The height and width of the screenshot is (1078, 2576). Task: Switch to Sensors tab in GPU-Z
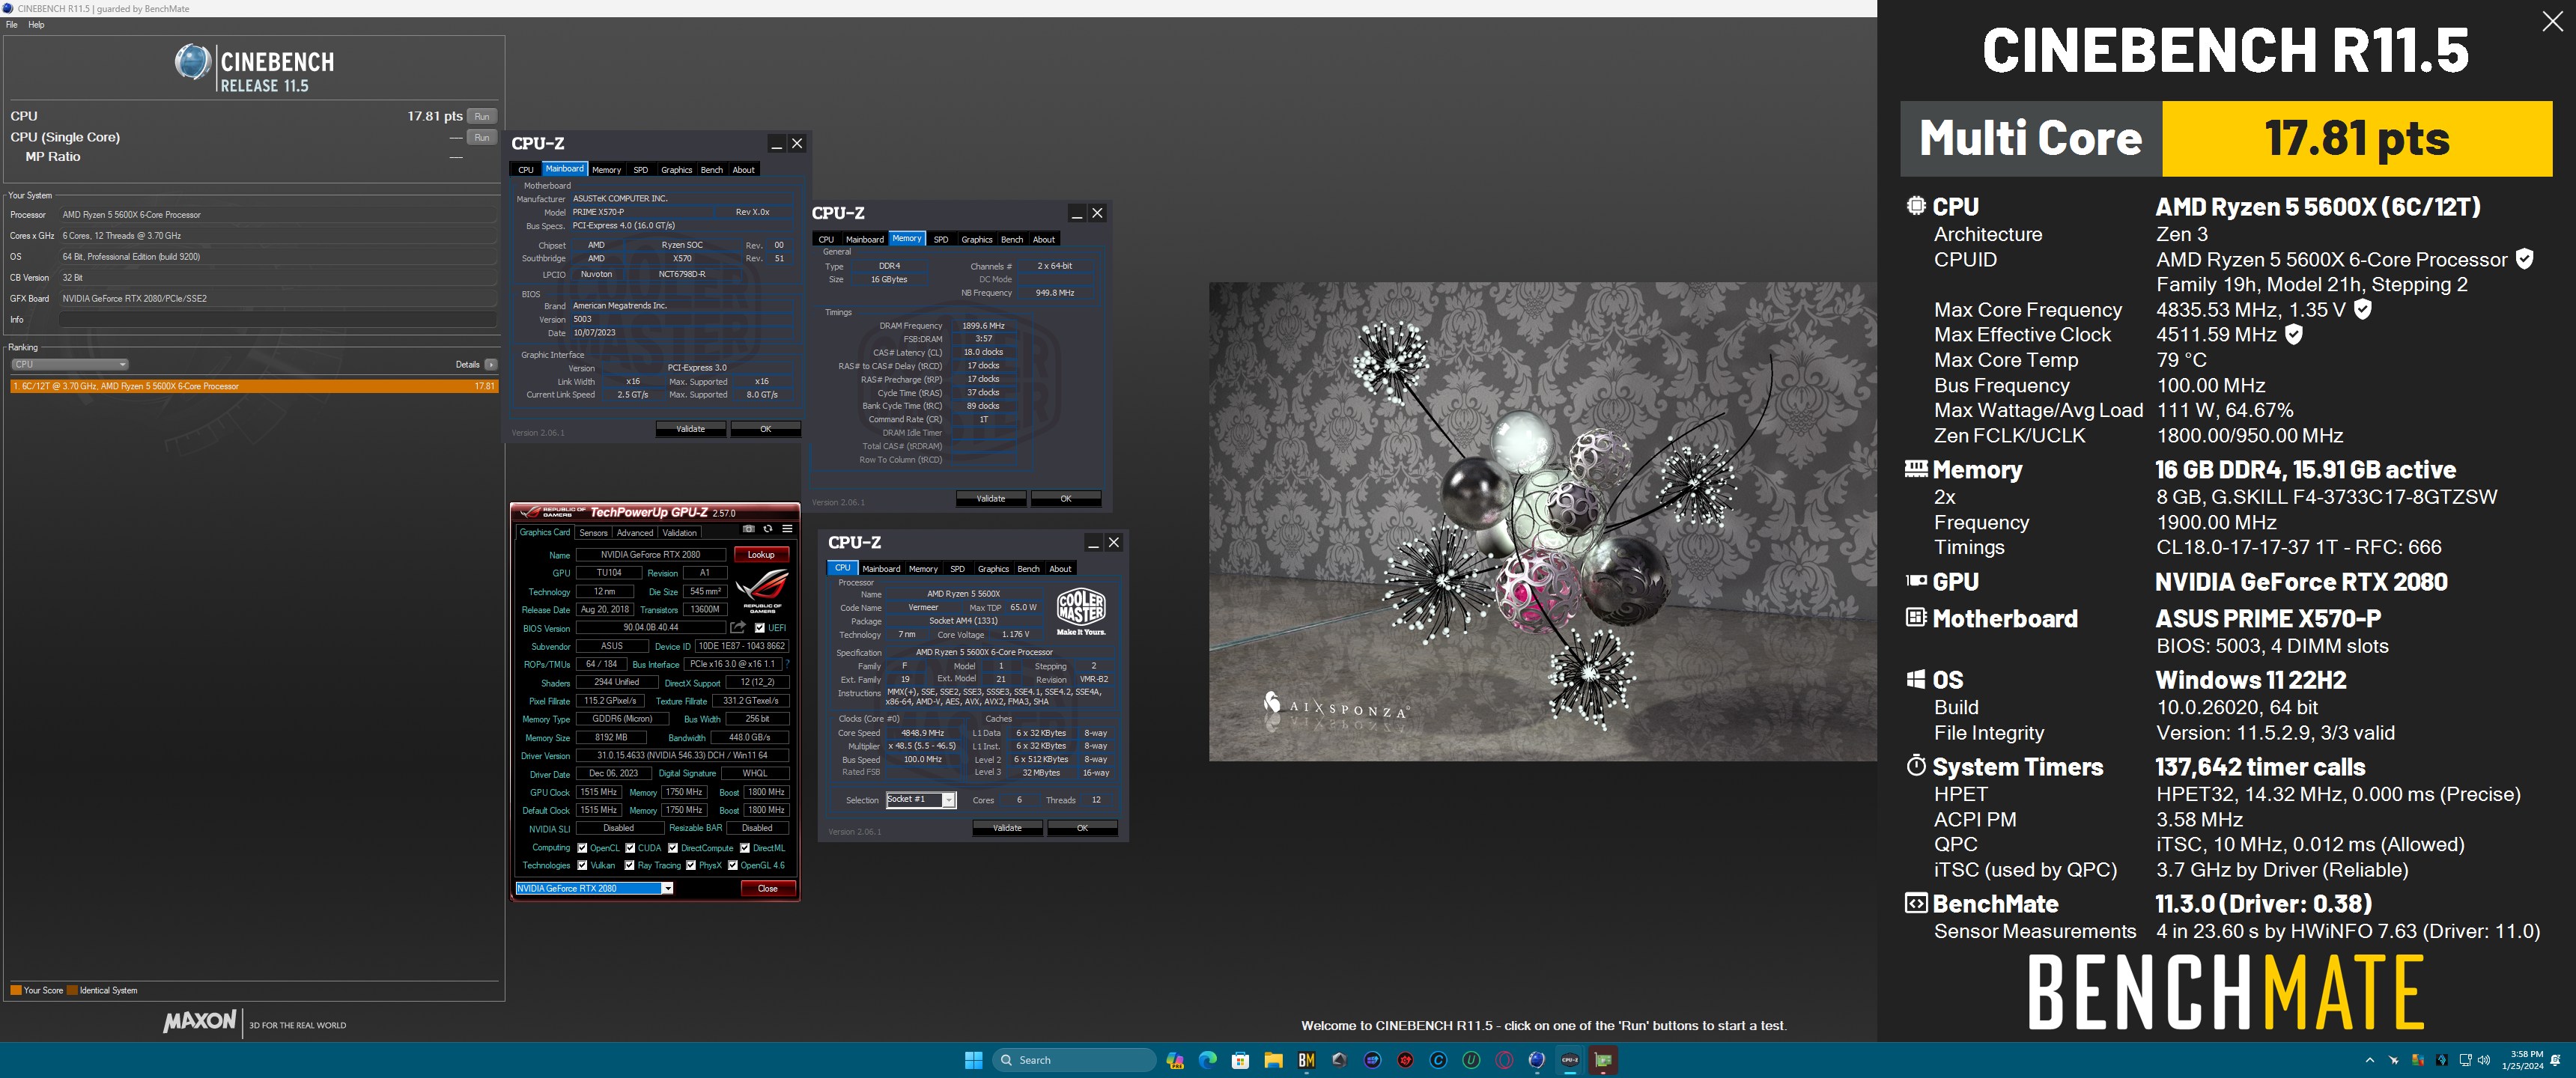tap(593, 533)
